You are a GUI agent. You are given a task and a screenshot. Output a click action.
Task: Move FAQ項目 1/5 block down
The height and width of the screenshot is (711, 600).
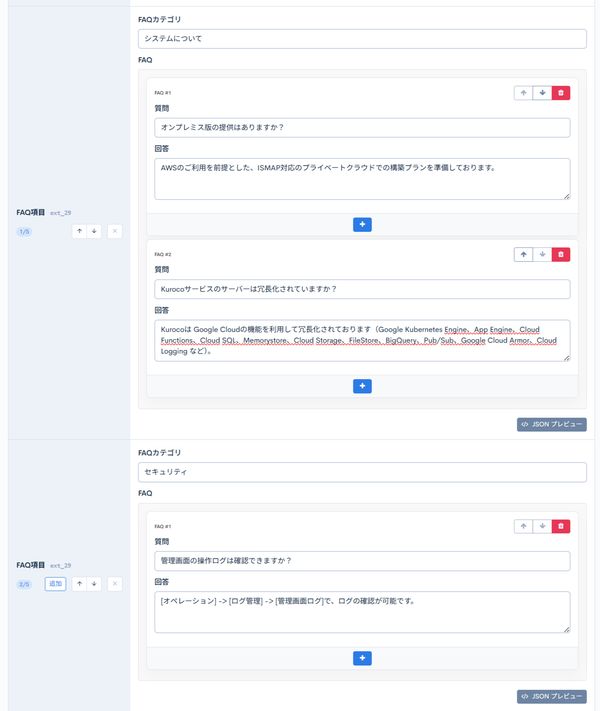pos(94,231)
